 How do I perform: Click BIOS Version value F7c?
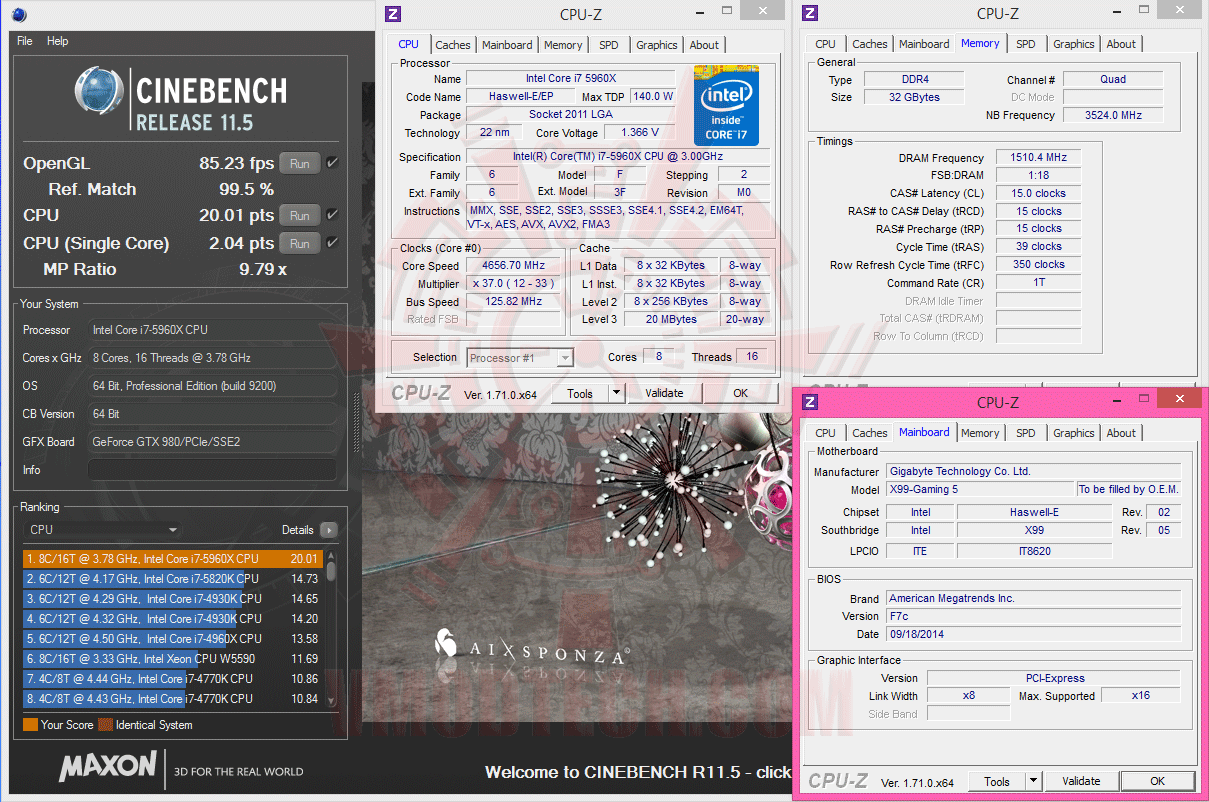tap(1033, 616)
